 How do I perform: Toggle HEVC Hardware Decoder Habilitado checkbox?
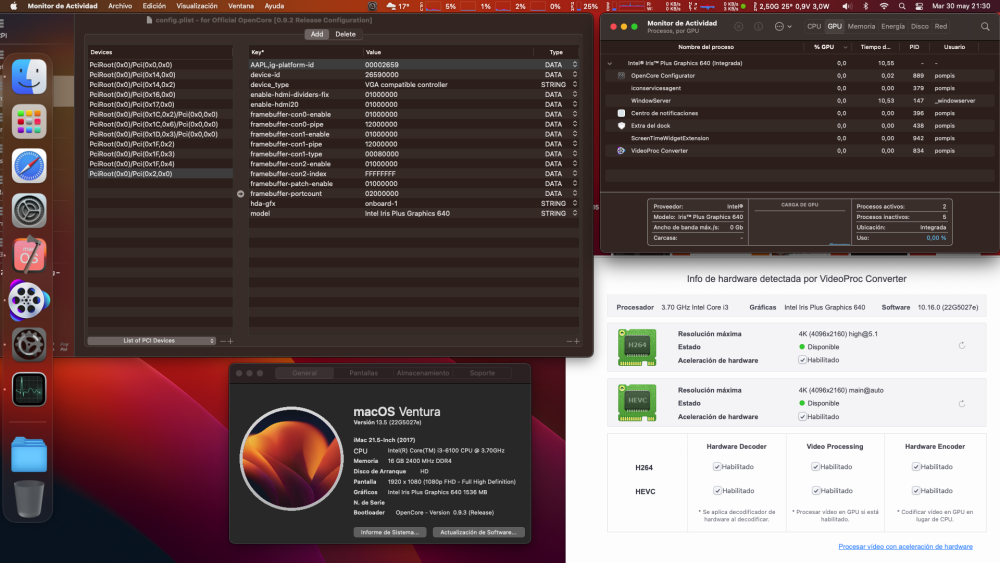pos(717,491)
